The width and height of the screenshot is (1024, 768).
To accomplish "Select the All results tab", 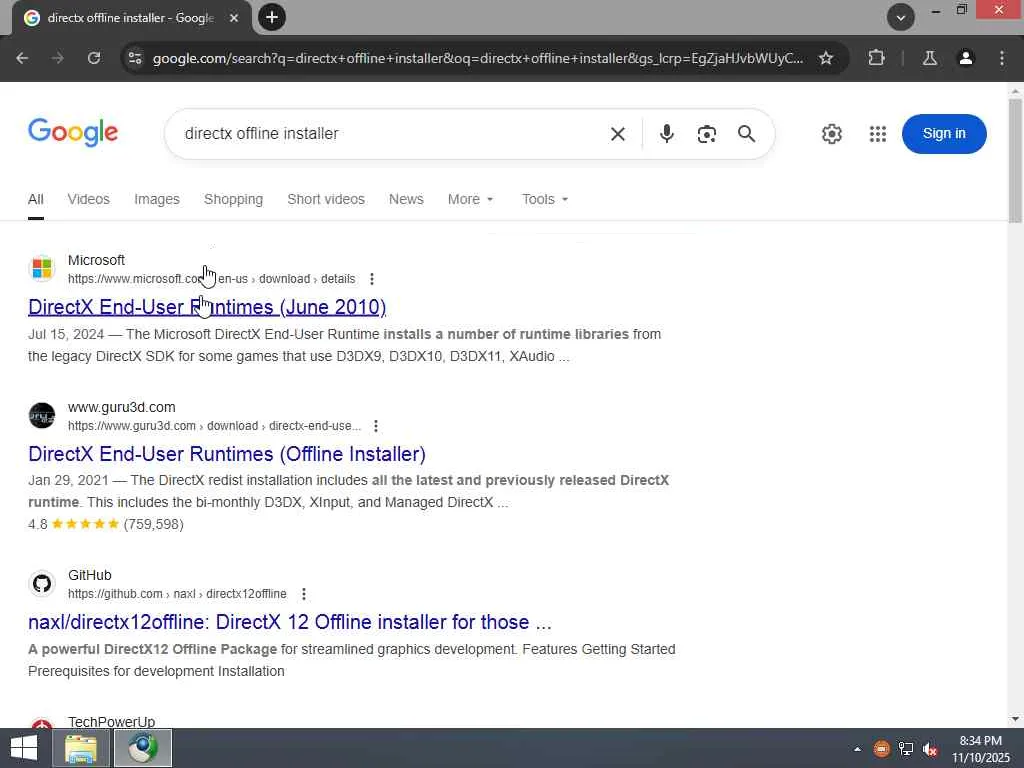I will 36,199.
